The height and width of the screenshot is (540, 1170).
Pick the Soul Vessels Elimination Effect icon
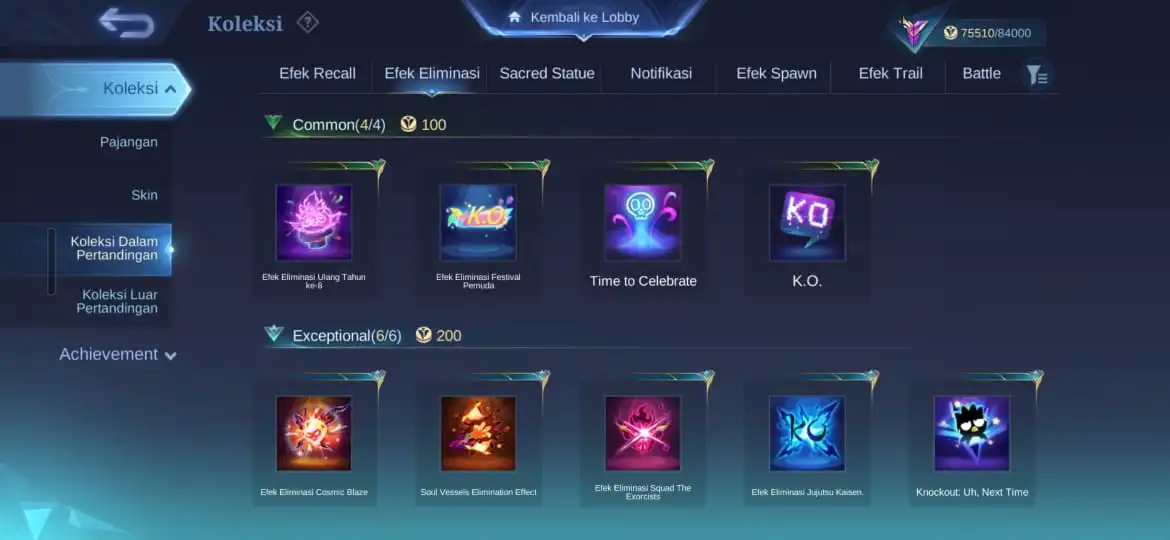pos(478,433)
